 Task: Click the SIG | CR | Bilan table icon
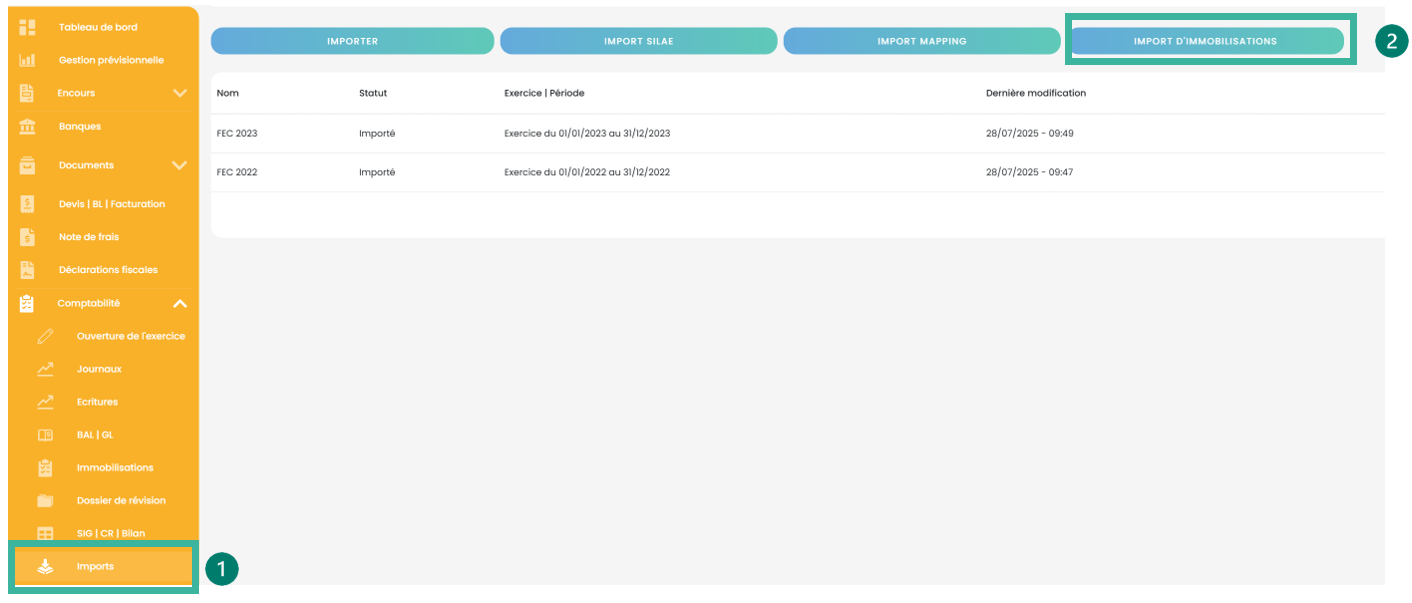tap(45, 534)
